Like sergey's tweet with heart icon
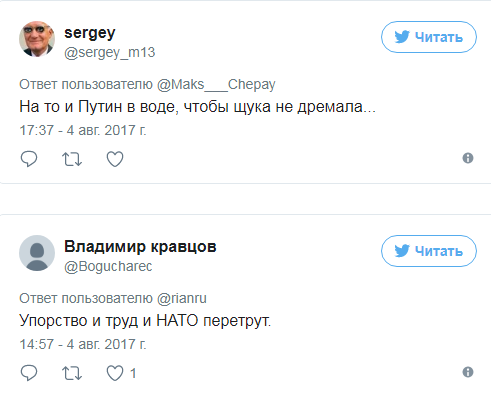The width and height of the screenshot is (491, 393). [115, 159]
